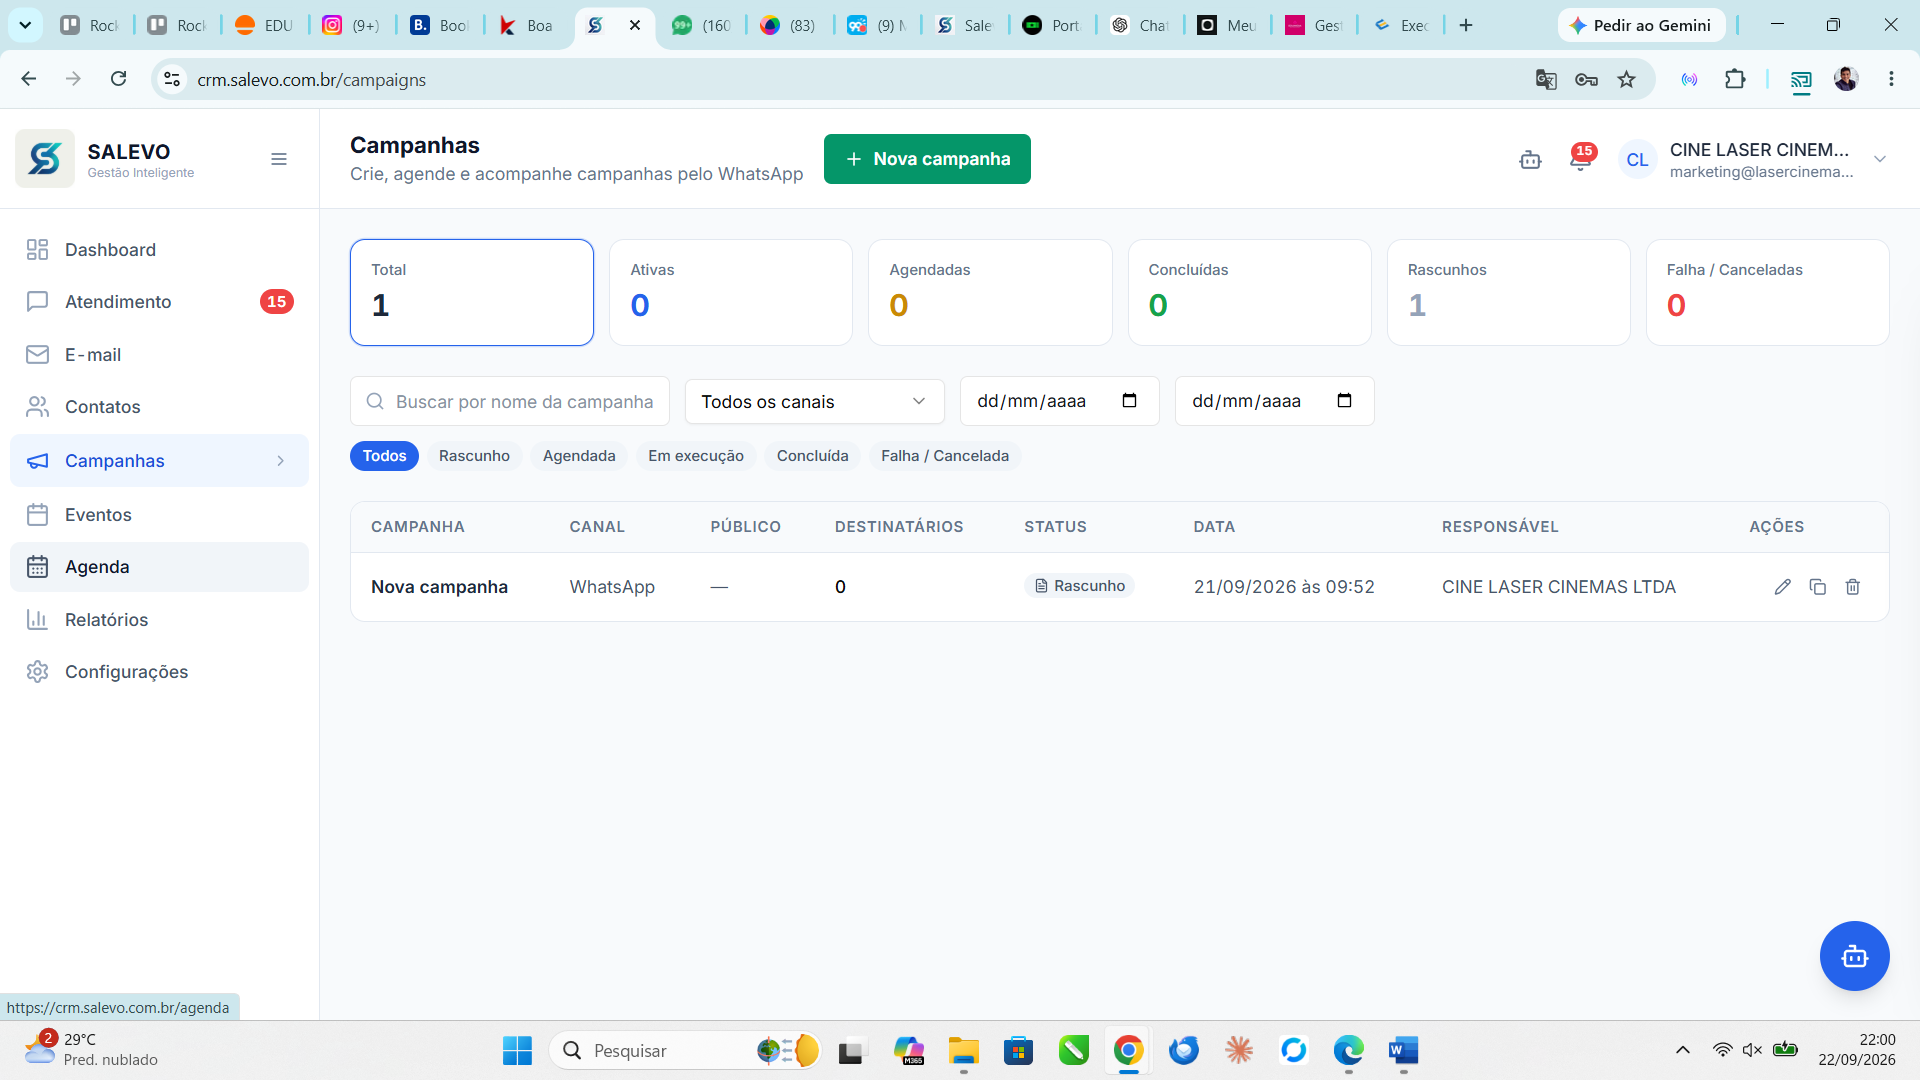Go to Dashboard in the sidebar

(x=159, y=250)
